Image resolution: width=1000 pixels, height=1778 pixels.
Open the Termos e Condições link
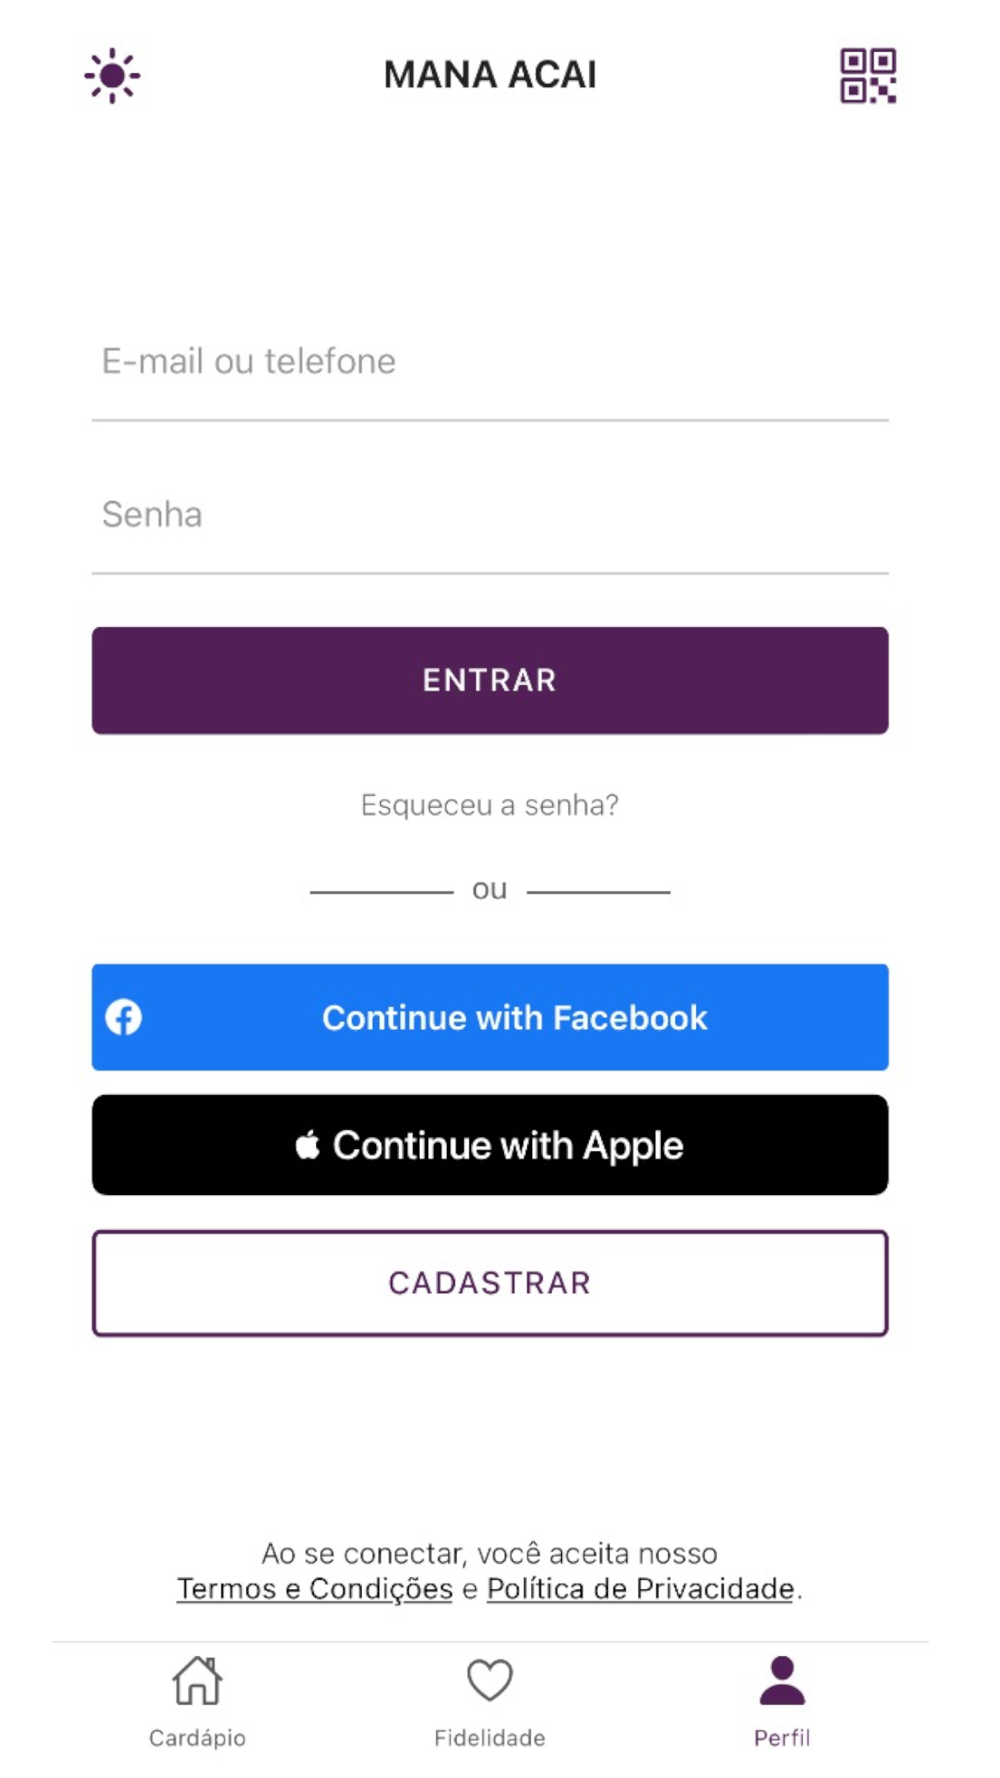(x=315, y=1588)
